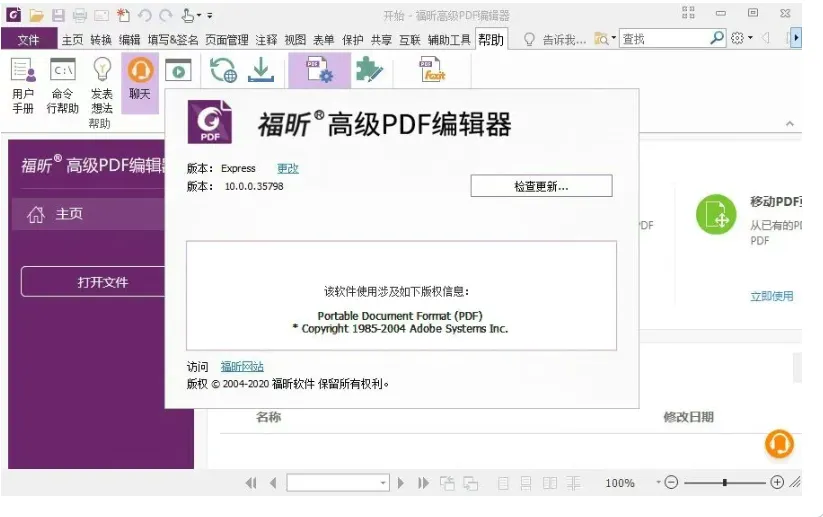Screen dimensions: 823x517
Task: Click the 发表想法 lightbulb icon
Action: (102, 70)
